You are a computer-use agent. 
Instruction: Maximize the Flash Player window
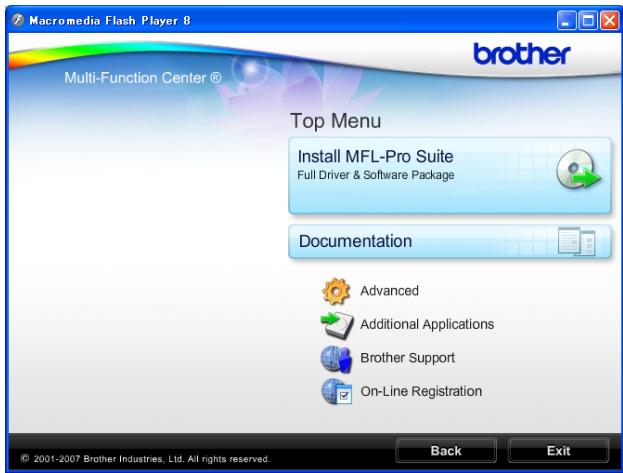point(588,21)
